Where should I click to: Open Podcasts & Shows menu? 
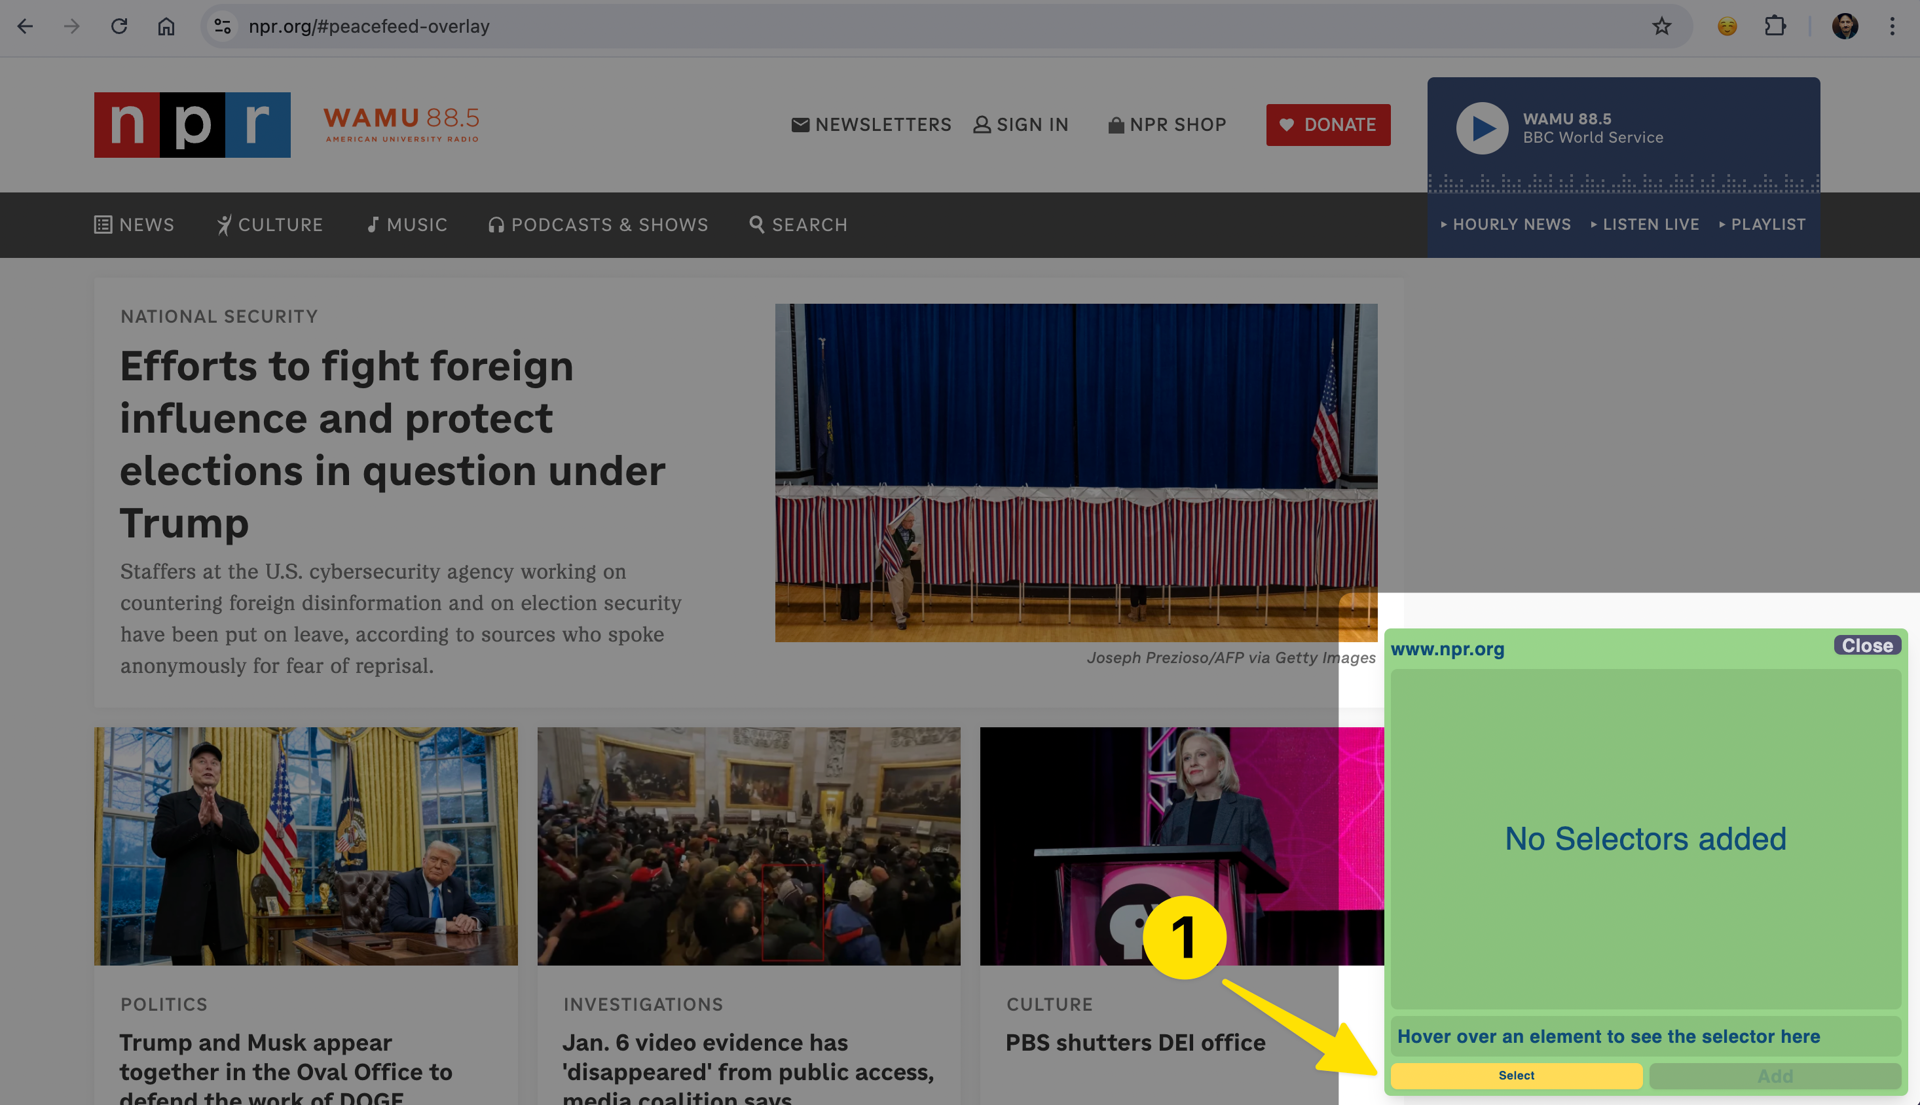[x=598, y=225]
